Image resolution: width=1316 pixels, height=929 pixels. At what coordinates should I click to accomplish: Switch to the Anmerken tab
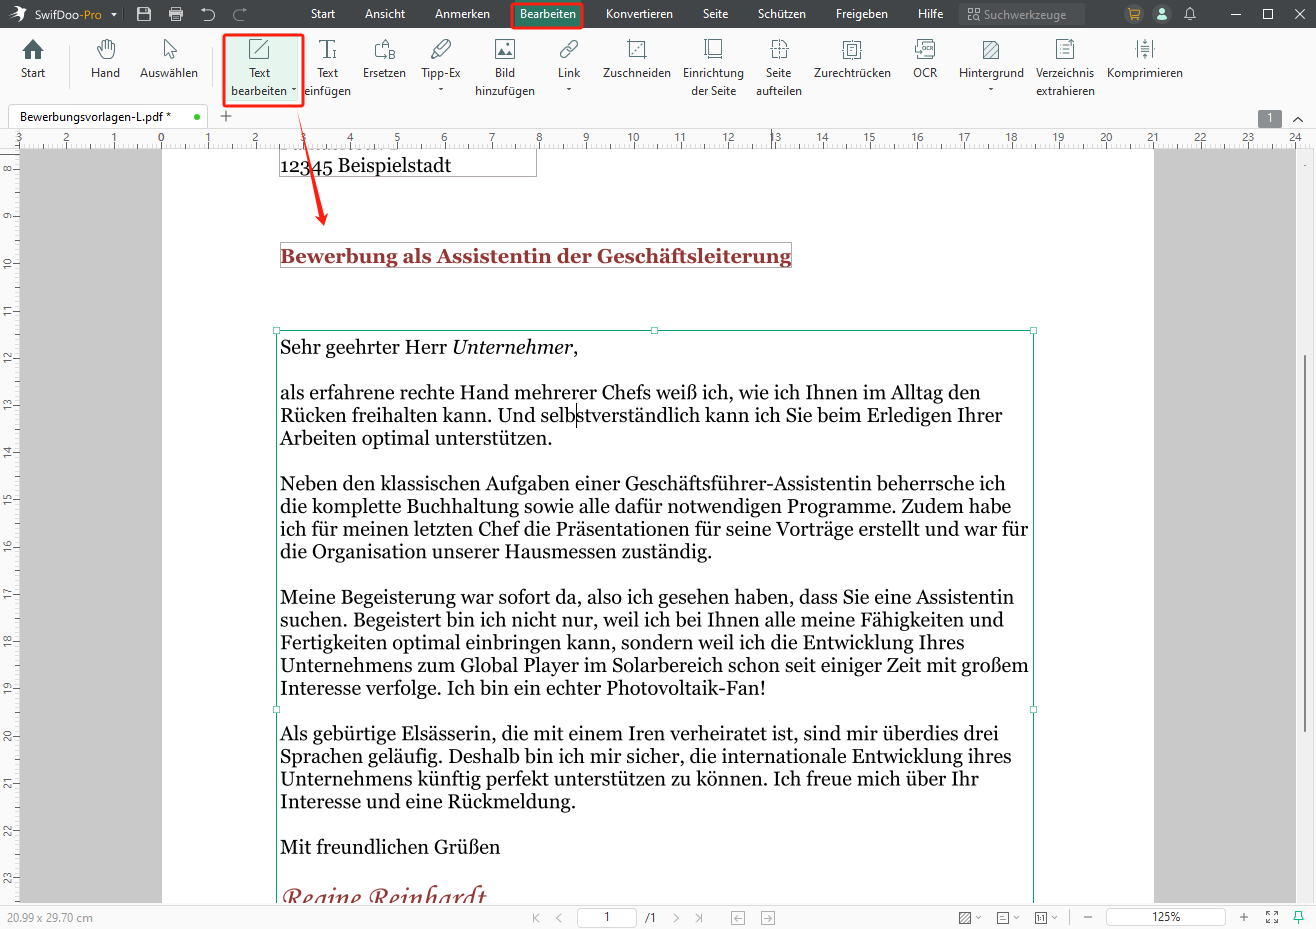pyautogui.click(x=462, y=14)
